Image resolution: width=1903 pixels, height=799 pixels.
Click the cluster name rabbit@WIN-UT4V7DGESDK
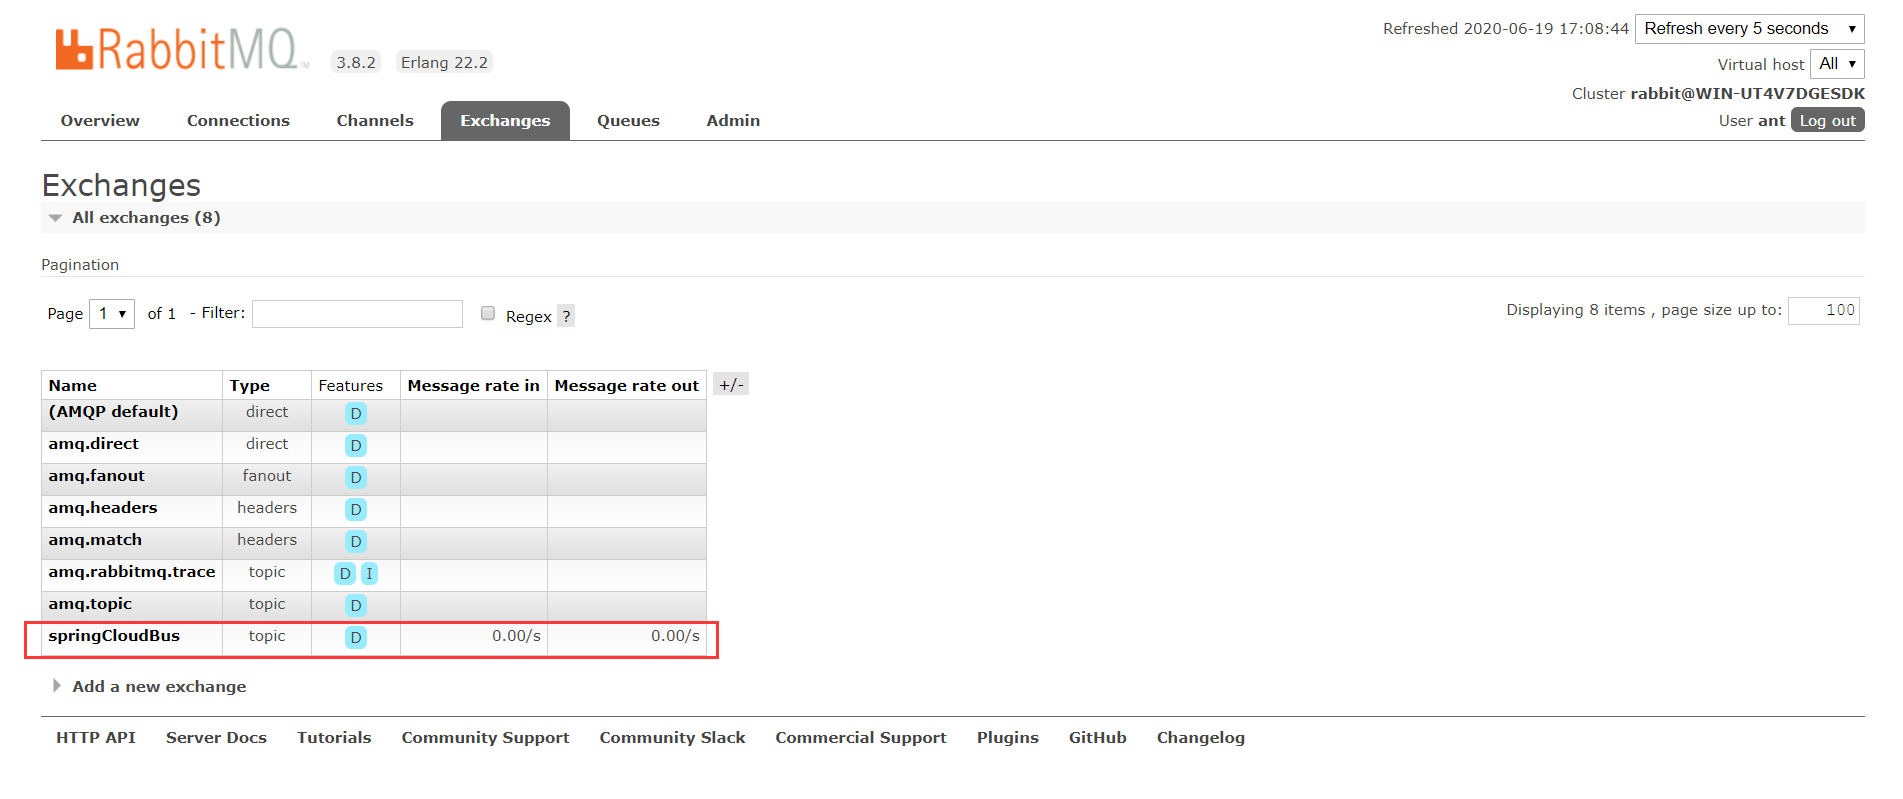click(x=1748, y=93)
